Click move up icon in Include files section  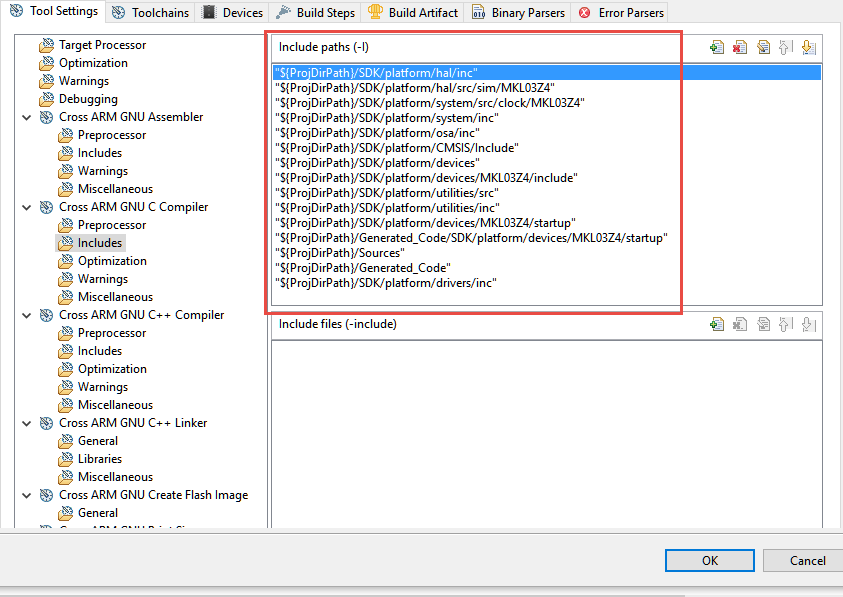point(785,324)
